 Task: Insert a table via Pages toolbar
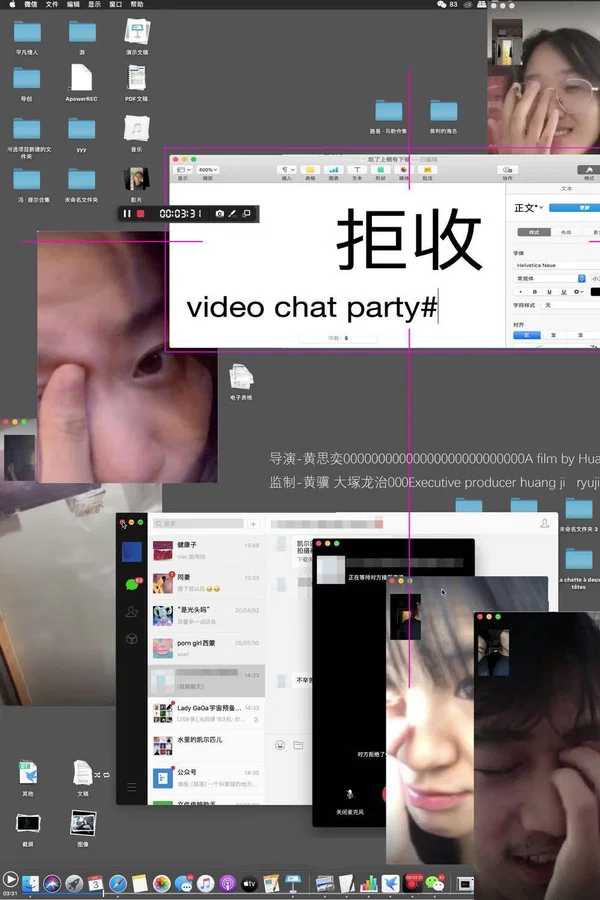point(310,170)
